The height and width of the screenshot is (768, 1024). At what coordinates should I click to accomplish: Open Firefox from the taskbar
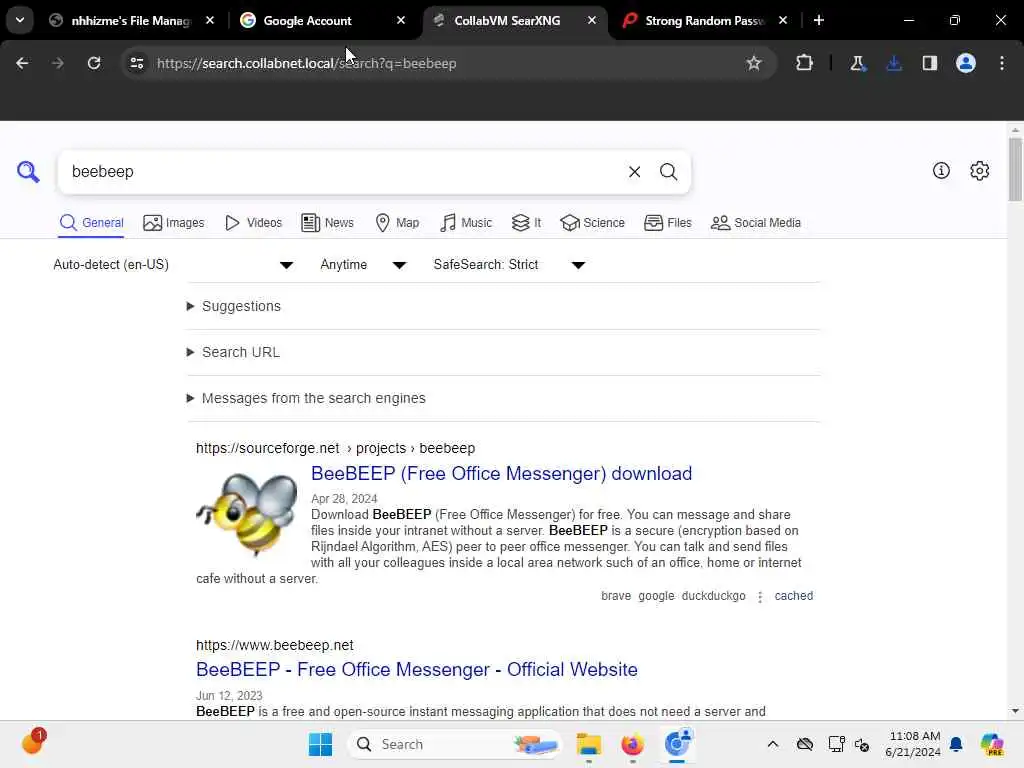click(632, 744)
